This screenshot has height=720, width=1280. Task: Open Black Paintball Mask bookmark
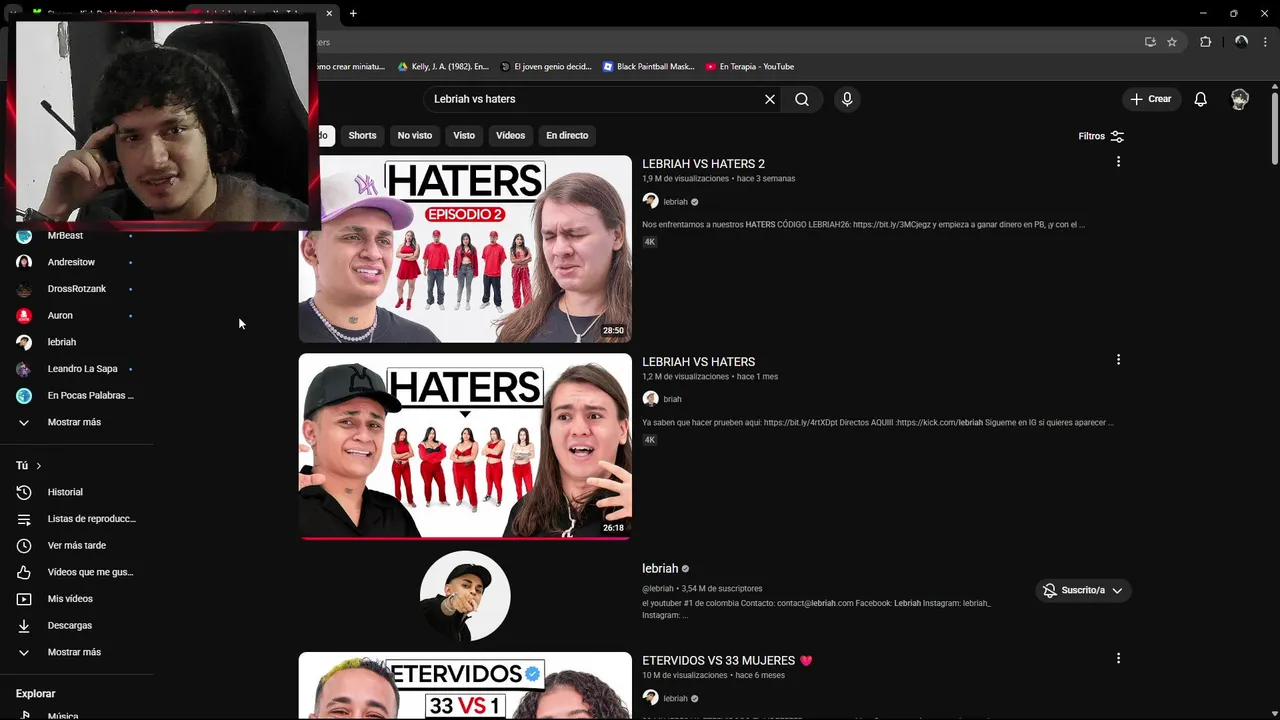tap(648, 67)
